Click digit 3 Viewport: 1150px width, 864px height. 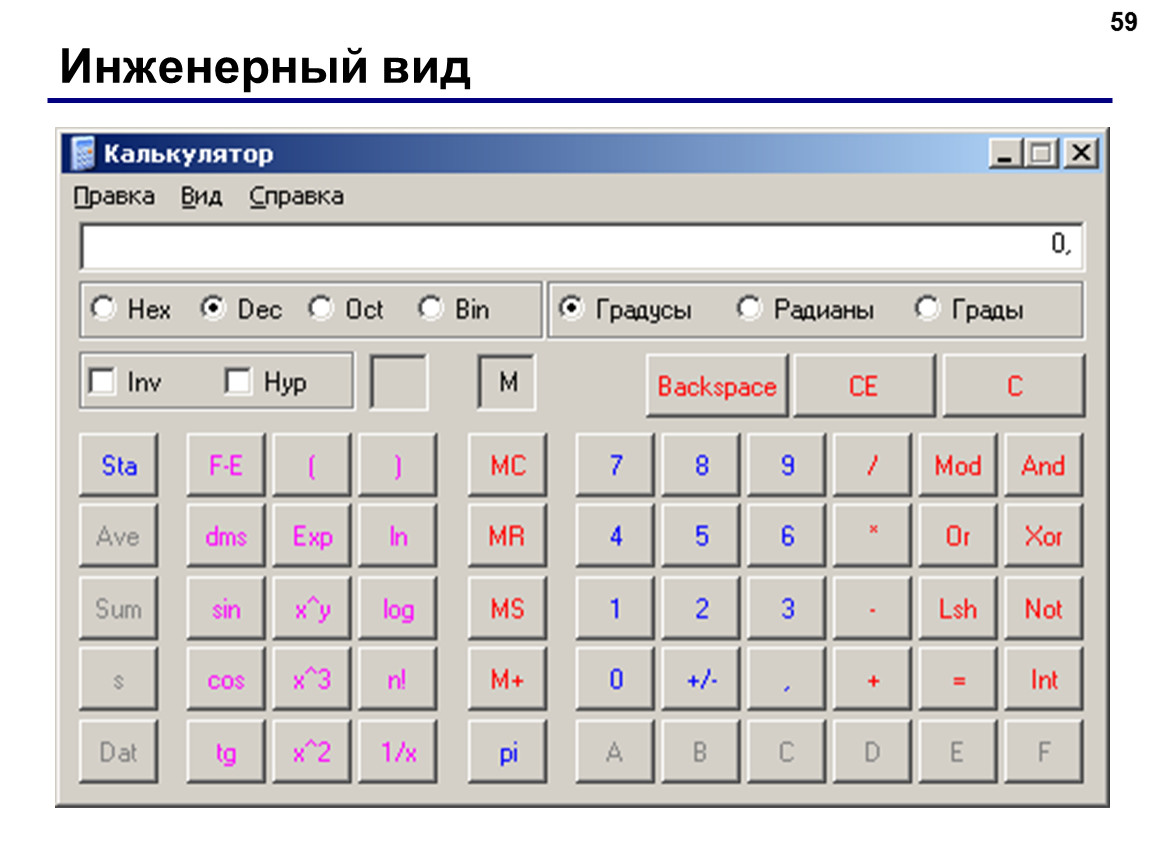(x=787, y=608)
